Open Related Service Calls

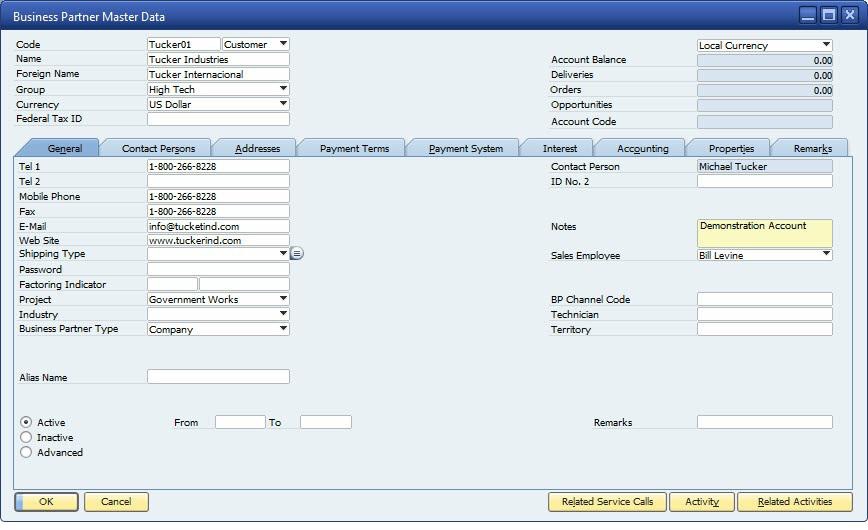[x=607, y=501]
